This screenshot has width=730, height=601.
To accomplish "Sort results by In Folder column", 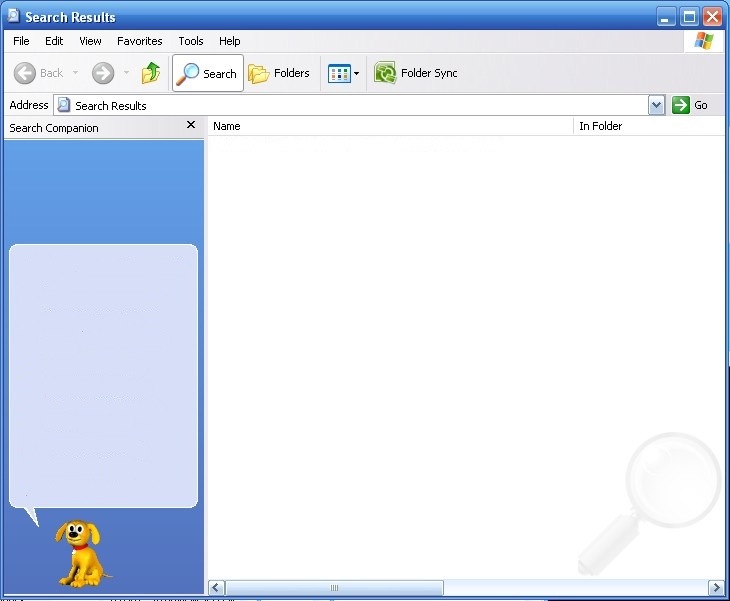I will point(649,126).
